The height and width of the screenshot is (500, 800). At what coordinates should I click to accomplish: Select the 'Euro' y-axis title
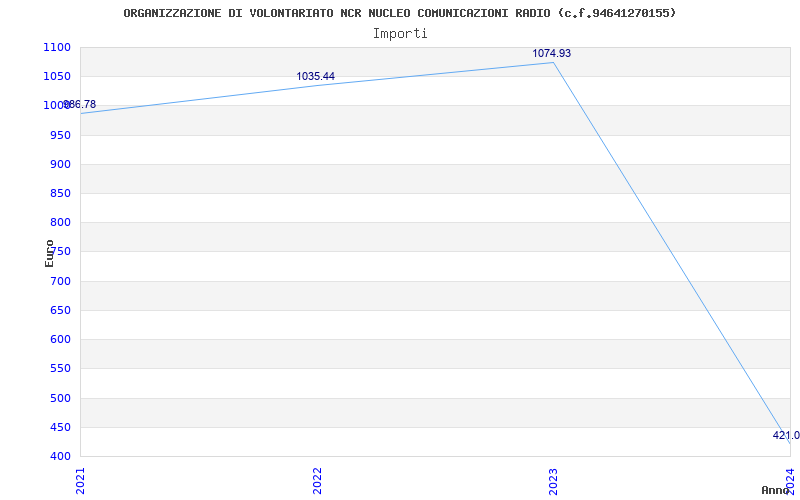pos(49,253)
